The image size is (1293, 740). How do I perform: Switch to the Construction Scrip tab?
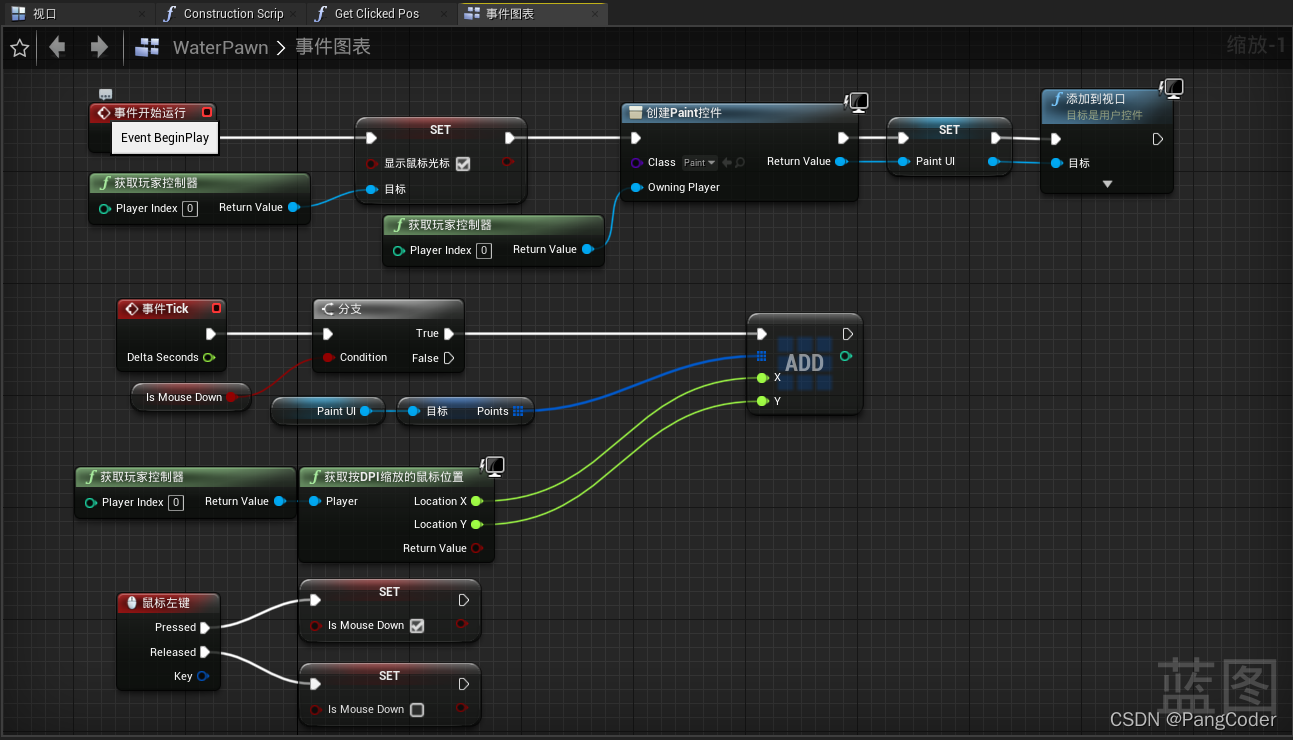click(x=229, y=14)
